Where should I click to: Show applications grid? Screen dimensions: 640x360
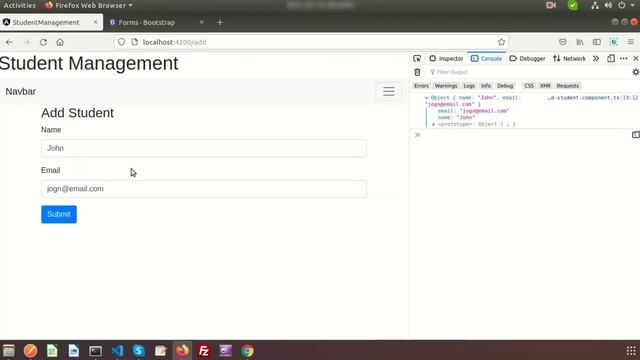[631, 351]
